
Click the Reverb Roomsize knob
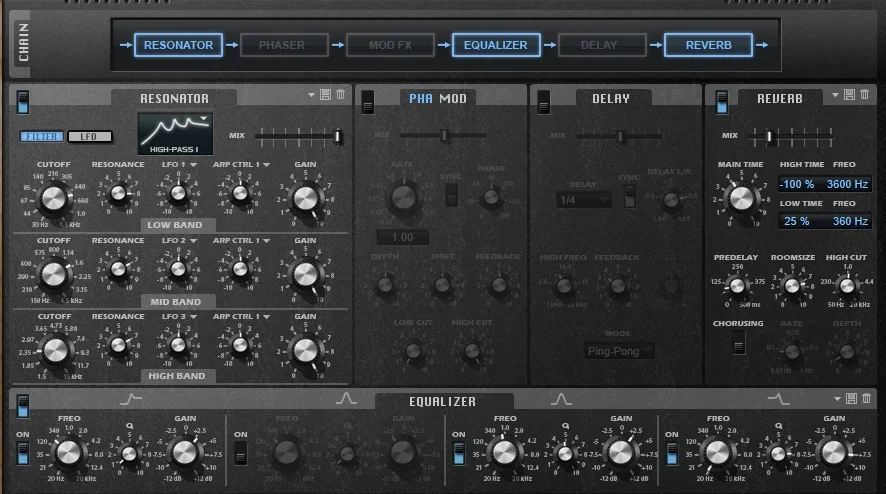792,286
